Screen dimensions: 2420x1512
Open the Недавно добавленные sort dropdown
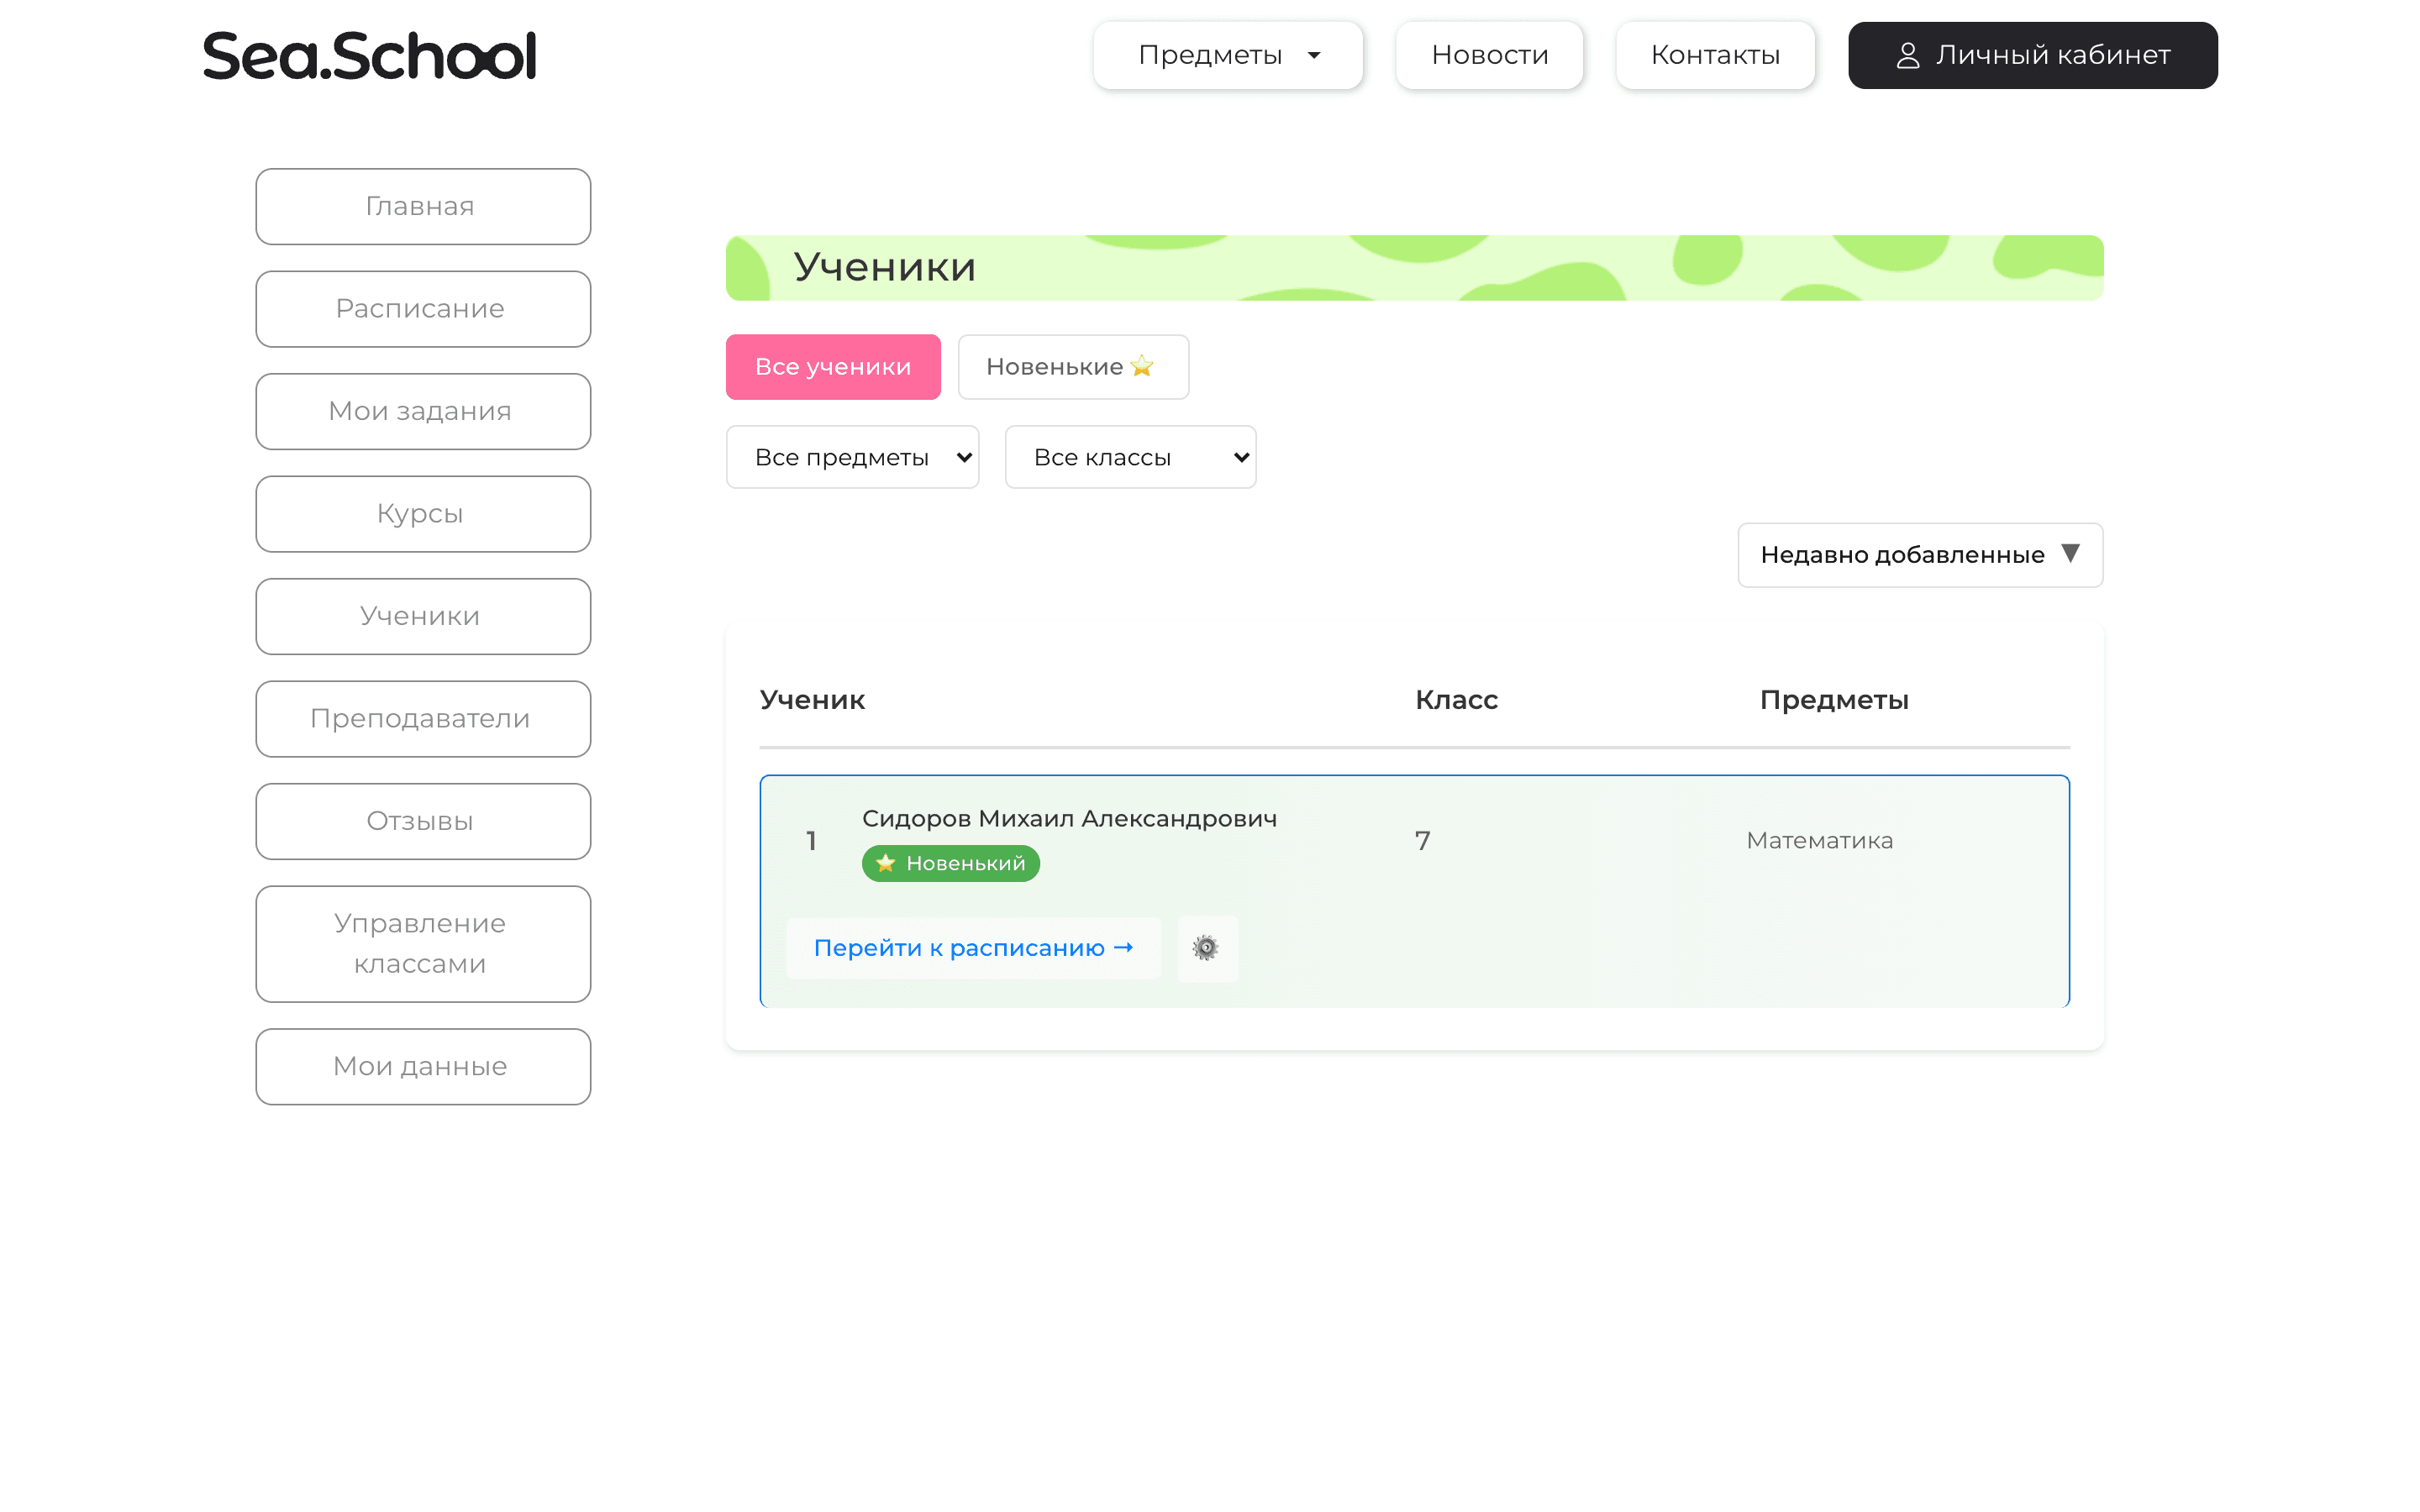point(1920,555)
